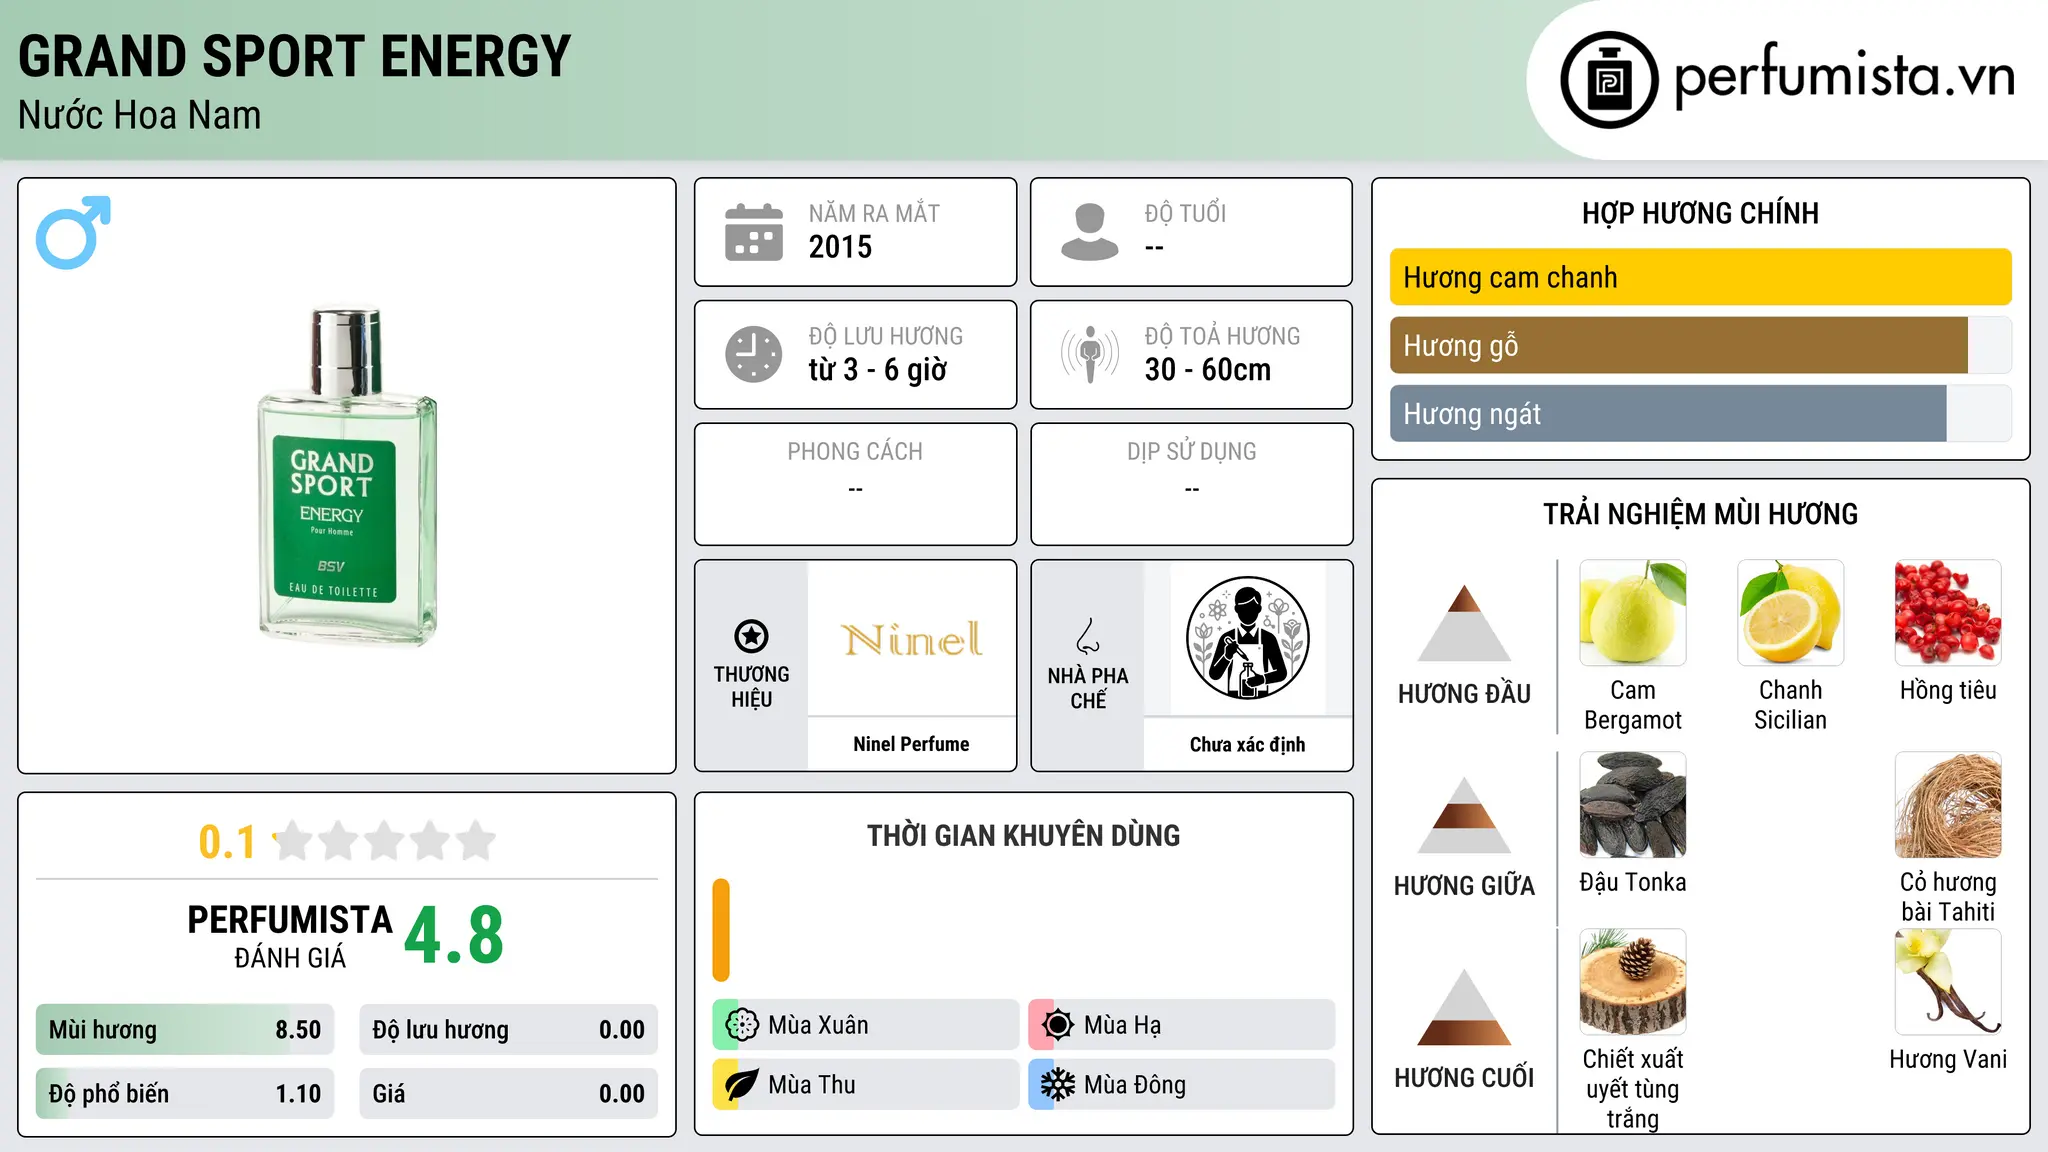Select the Chanh Sicilian lemon image
This screenshot has height=1152, width=2048.
point(1790,613)
